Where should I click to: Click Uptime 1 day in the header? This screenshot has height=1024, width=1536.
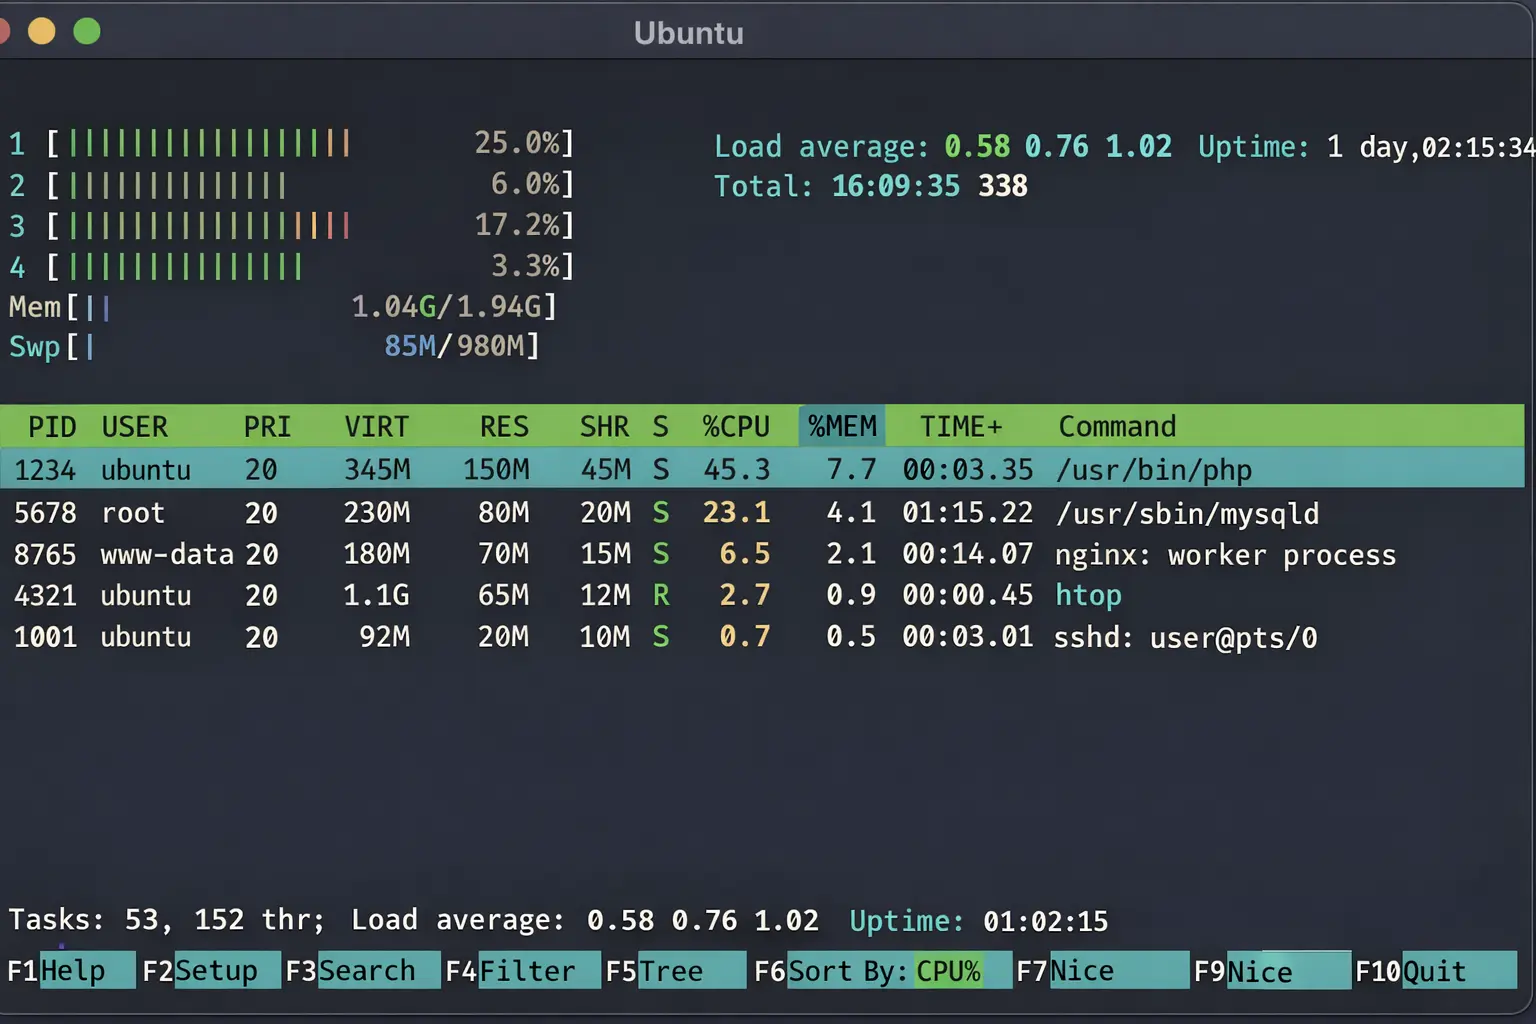(1366, 148)
